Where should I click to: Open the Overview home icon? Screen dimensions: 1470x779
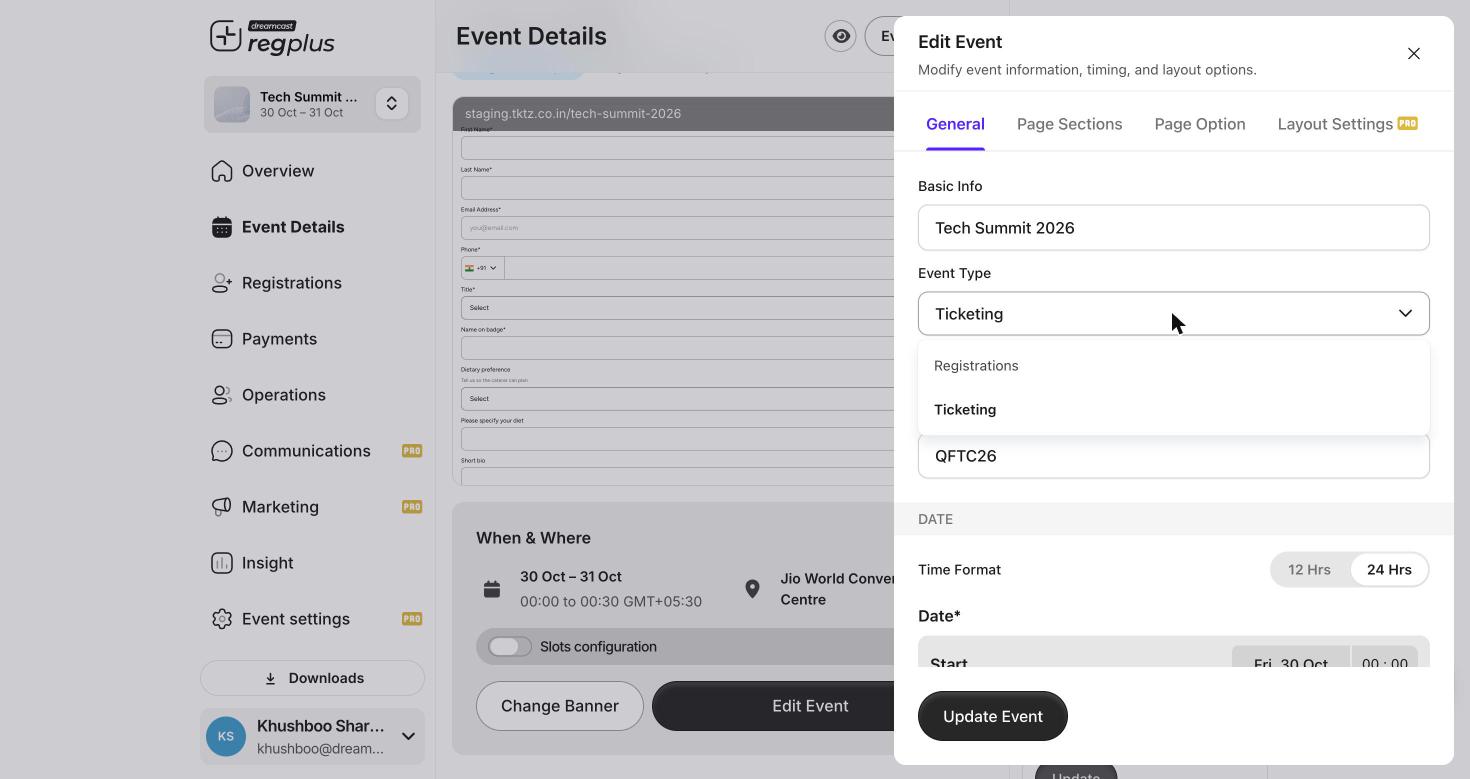(222, 171)
